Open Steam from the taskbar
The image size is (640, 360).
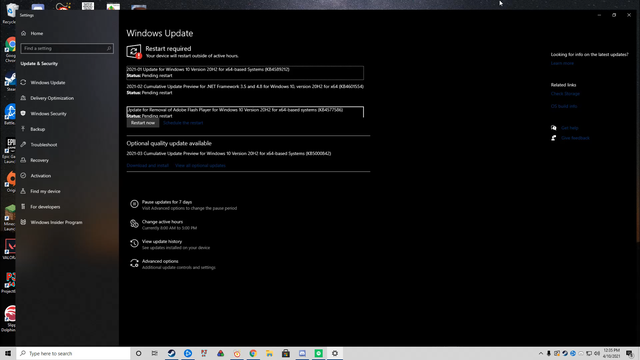(x=171, y=353)
